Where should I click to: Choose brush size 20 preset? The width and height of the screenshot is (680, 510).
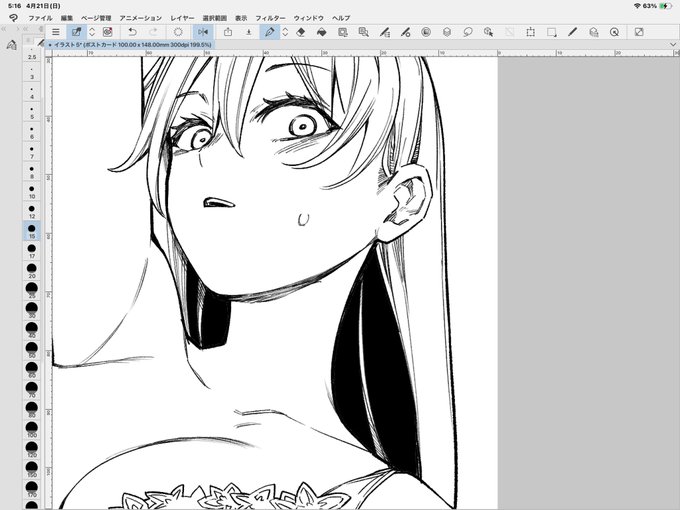coord(32,271)
